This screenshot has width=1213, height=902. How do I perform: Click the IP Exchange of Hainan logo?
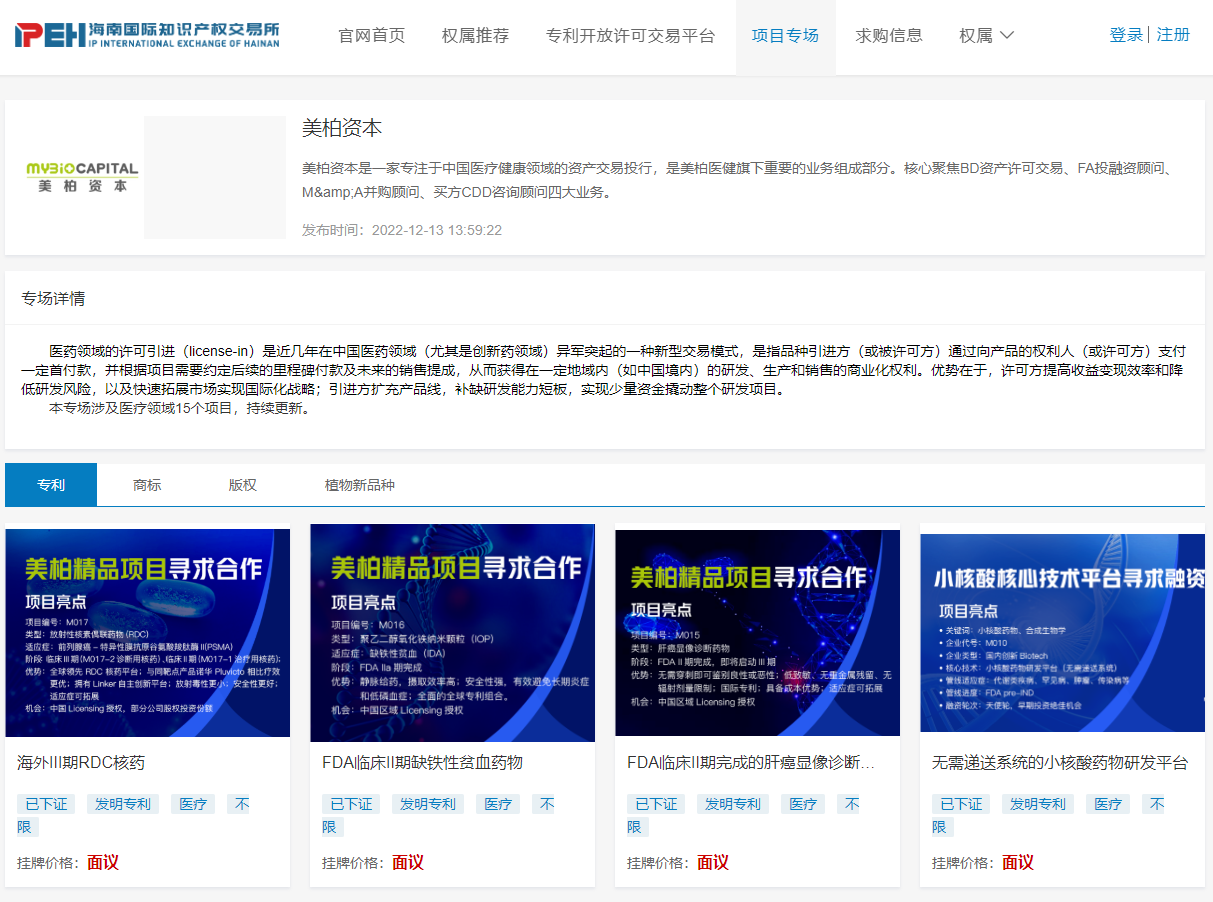coord(147,35)
